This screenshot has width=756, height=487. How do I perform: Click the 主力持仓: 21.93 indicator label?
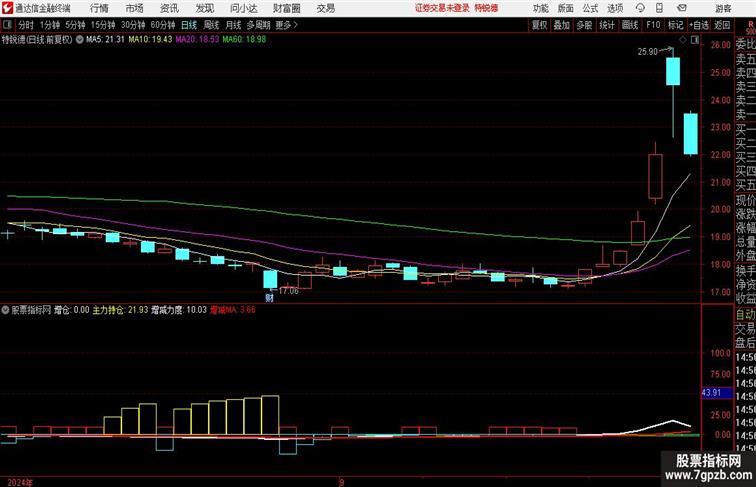(x=120, y=310)
